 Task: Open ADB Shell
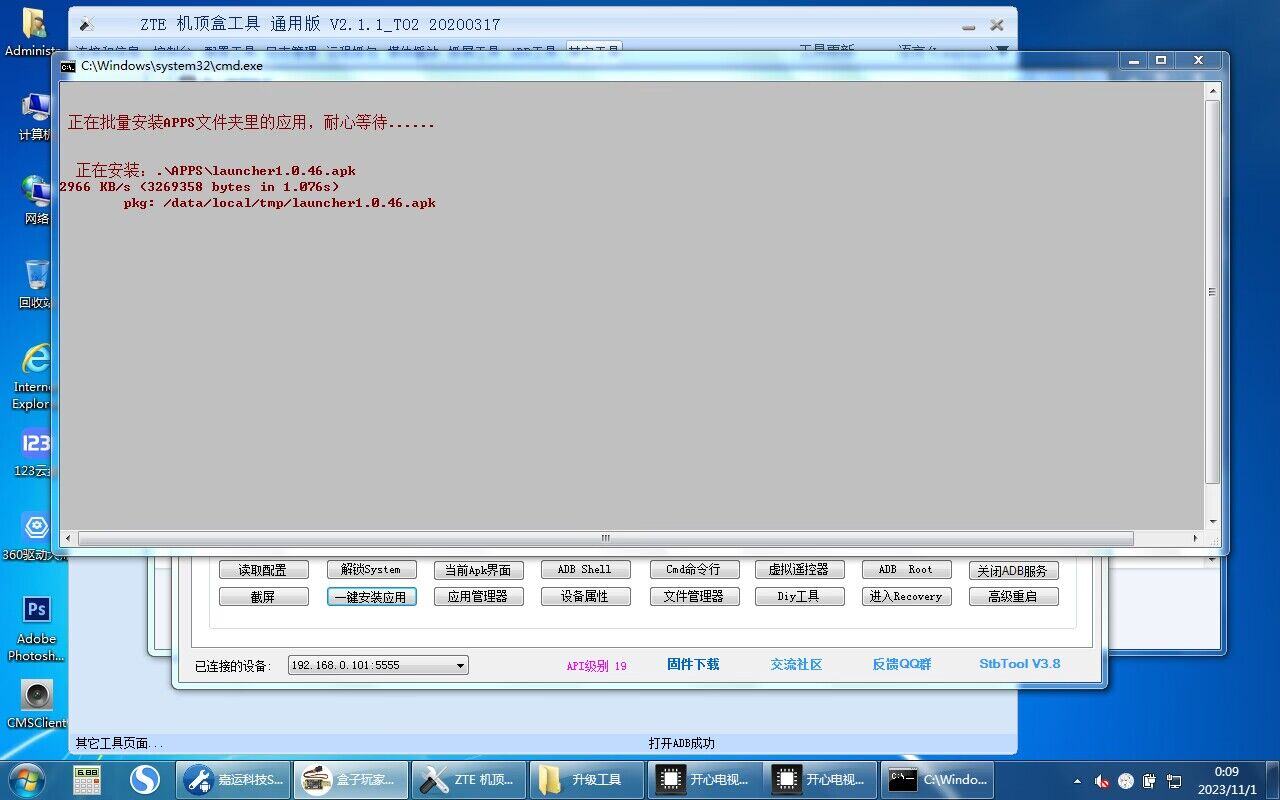[585, 570]
